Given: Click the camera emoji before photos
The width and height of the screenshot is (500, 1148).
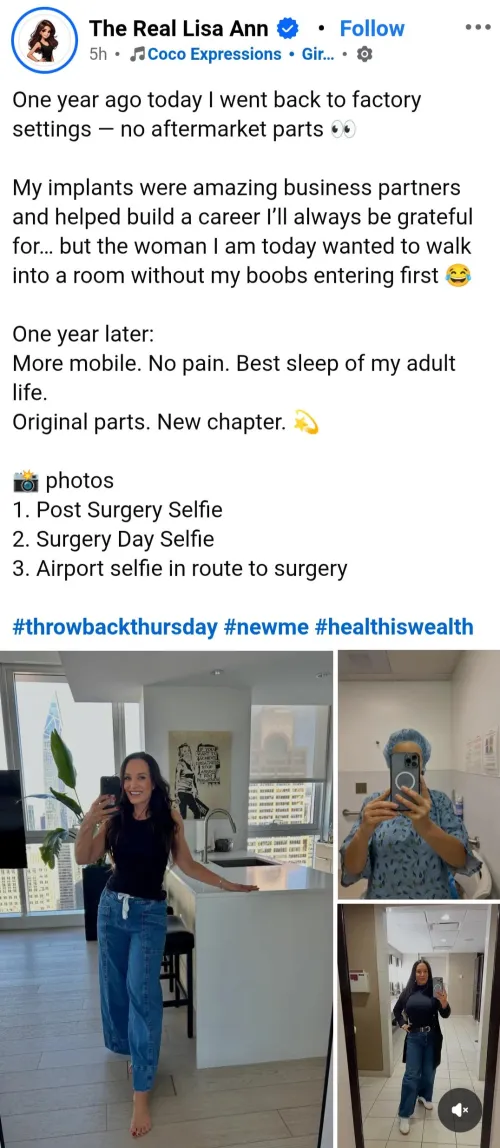Looking at the screenshot, I should click(26, 481).
